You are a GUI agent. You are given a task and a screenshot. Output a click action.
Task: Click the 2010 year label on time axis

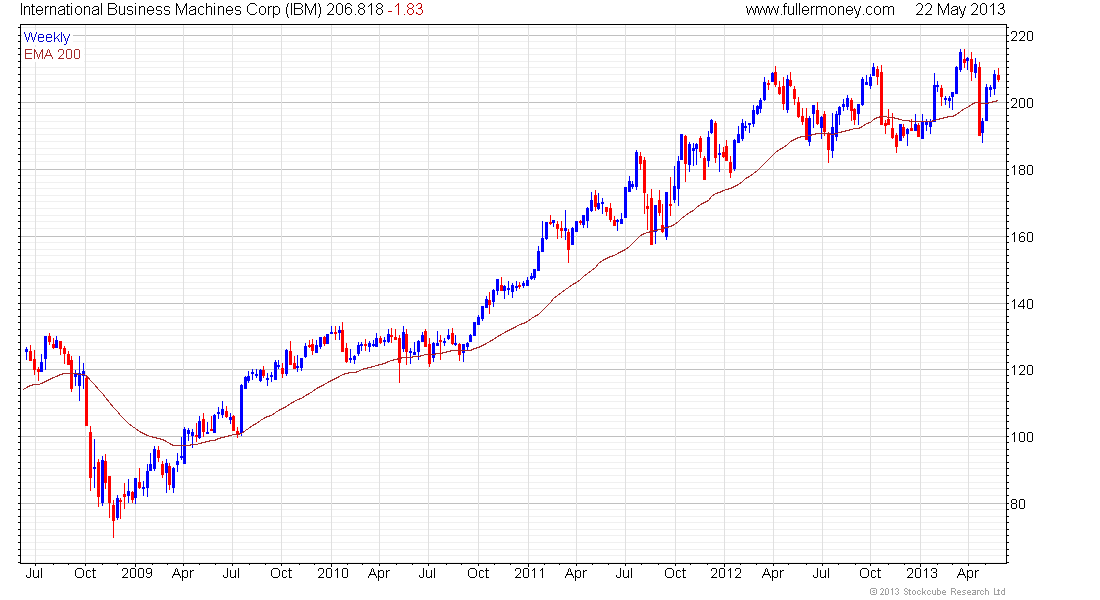click(x=333, y=573)
